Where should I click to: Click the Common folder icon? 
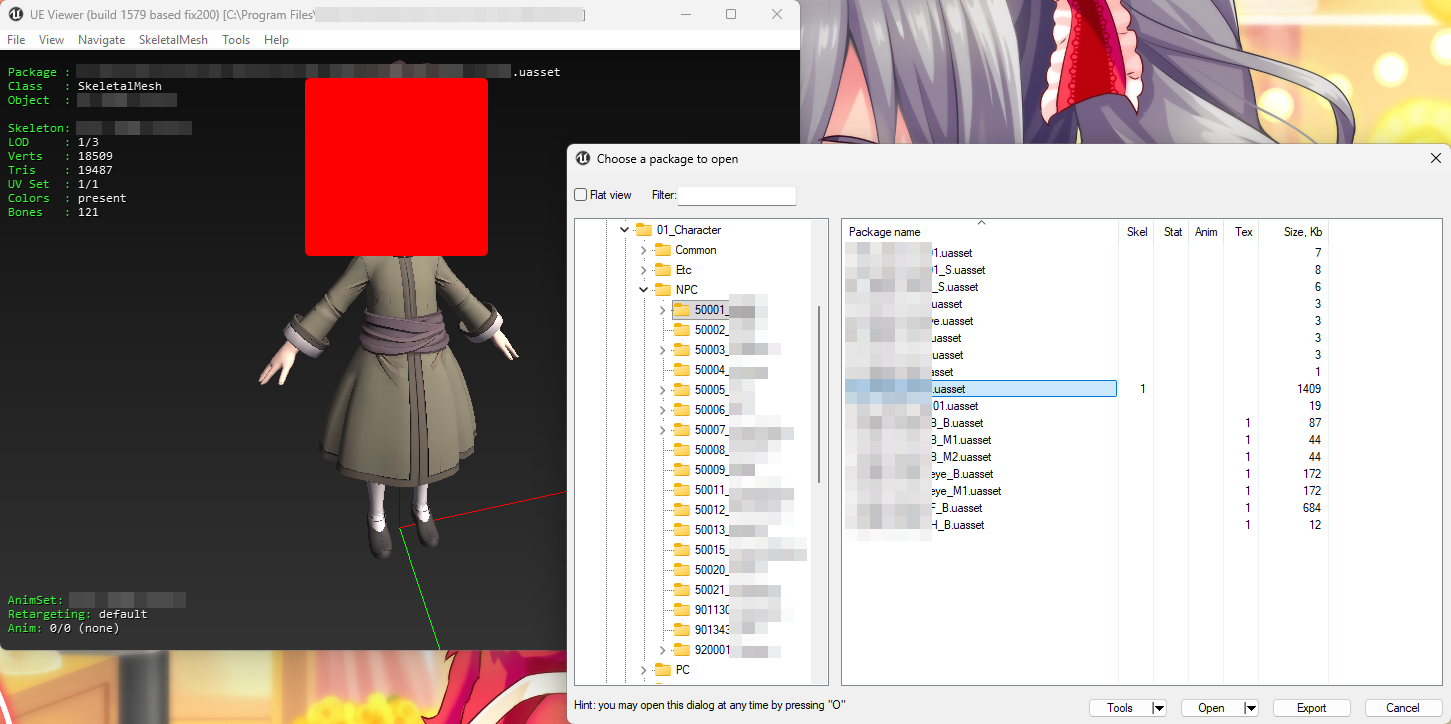(x=664, y=249)
